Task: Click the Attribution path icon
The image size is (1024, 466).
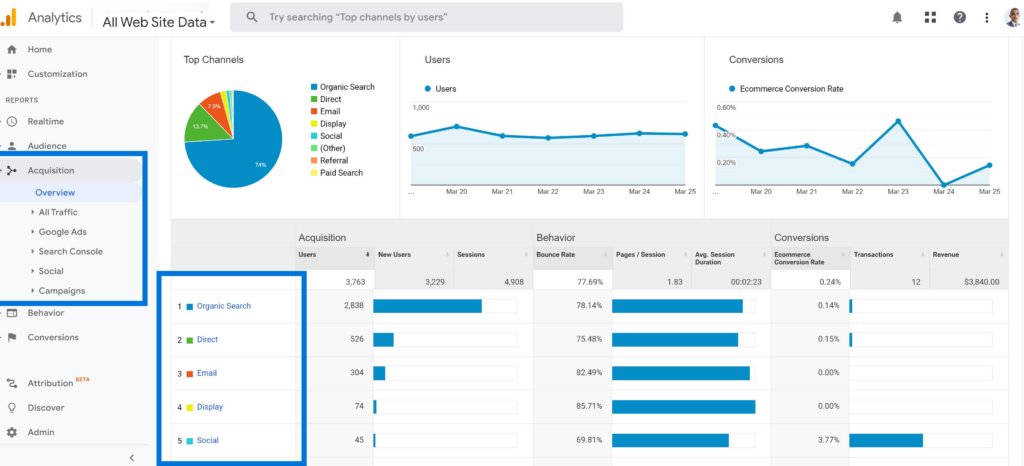Action: tap(12, 383)
